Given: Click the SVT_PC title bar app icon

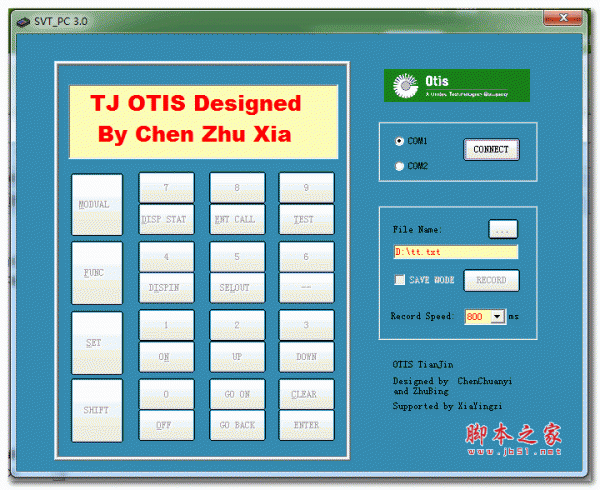Looking at the screenshot, I should (23, 22).
